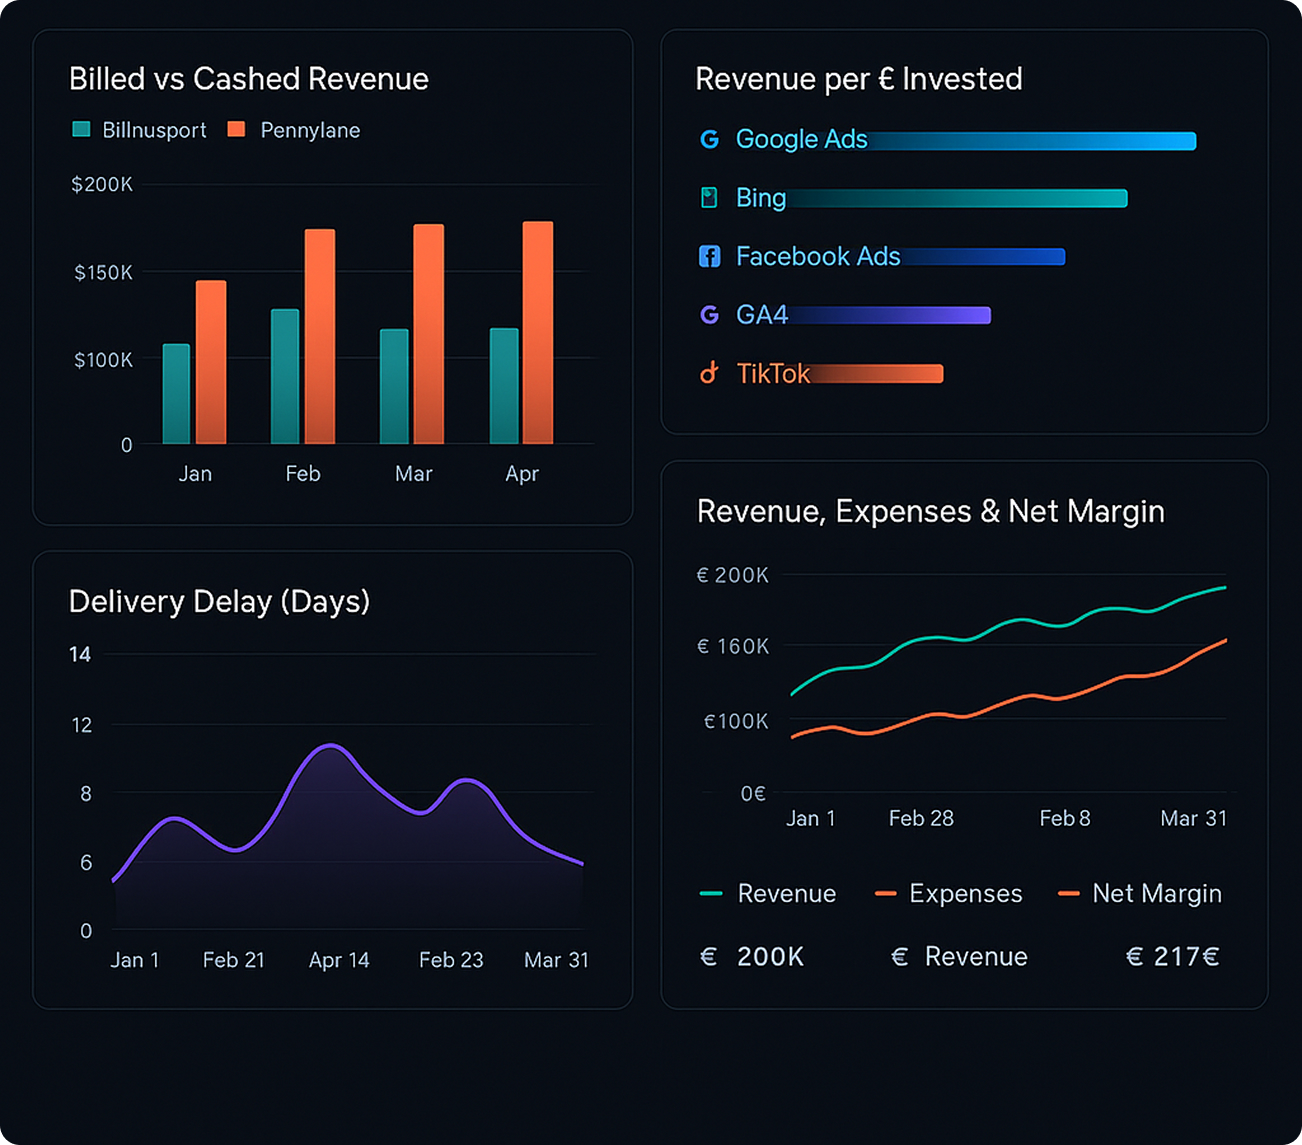
Task: Click the Feb 8 date label
Action: coord(1065,819)
